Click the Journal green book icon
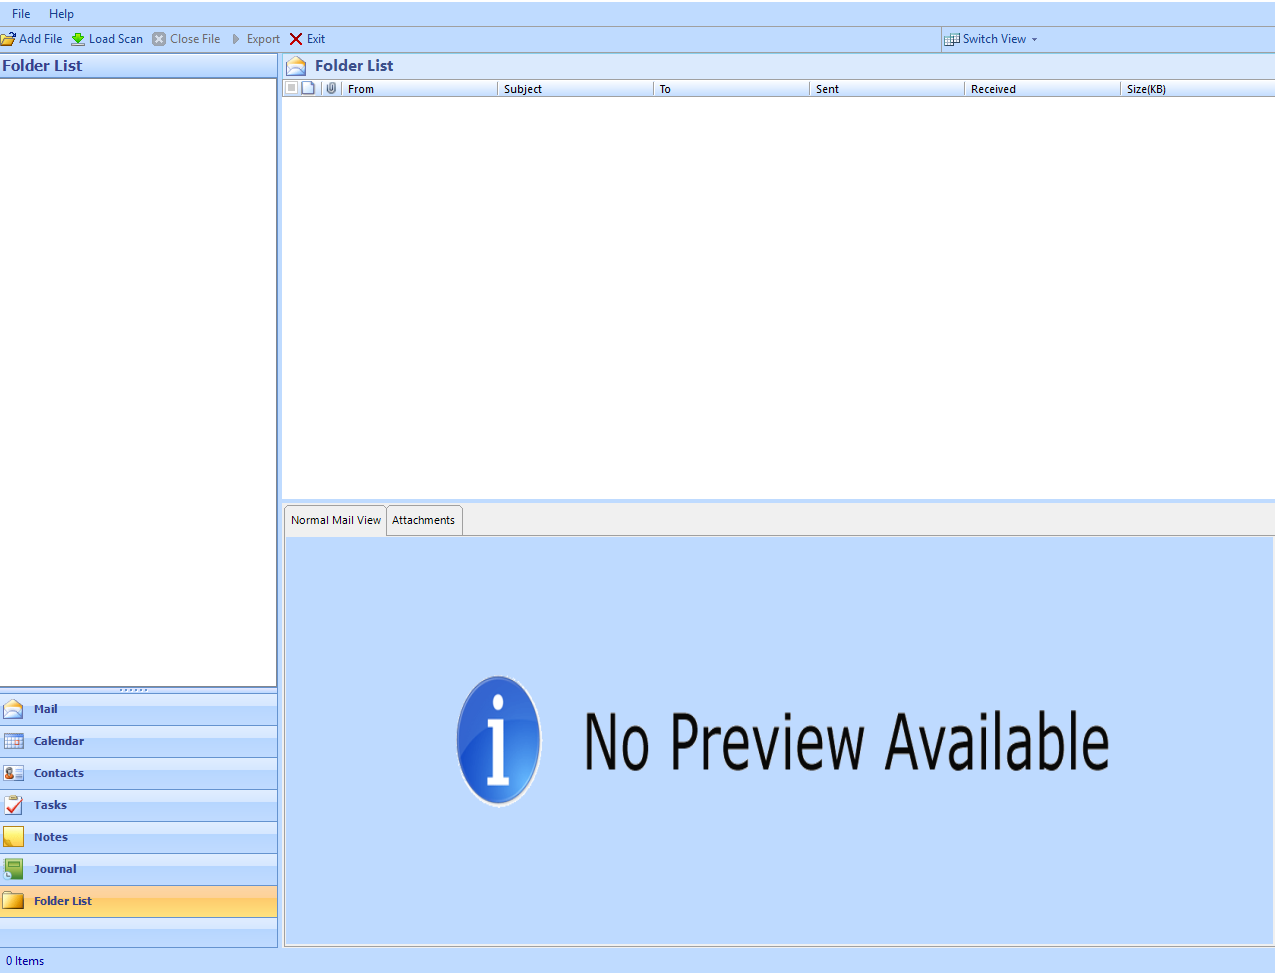The height and width of the screenshot is (973, 1275). [13, 869]
